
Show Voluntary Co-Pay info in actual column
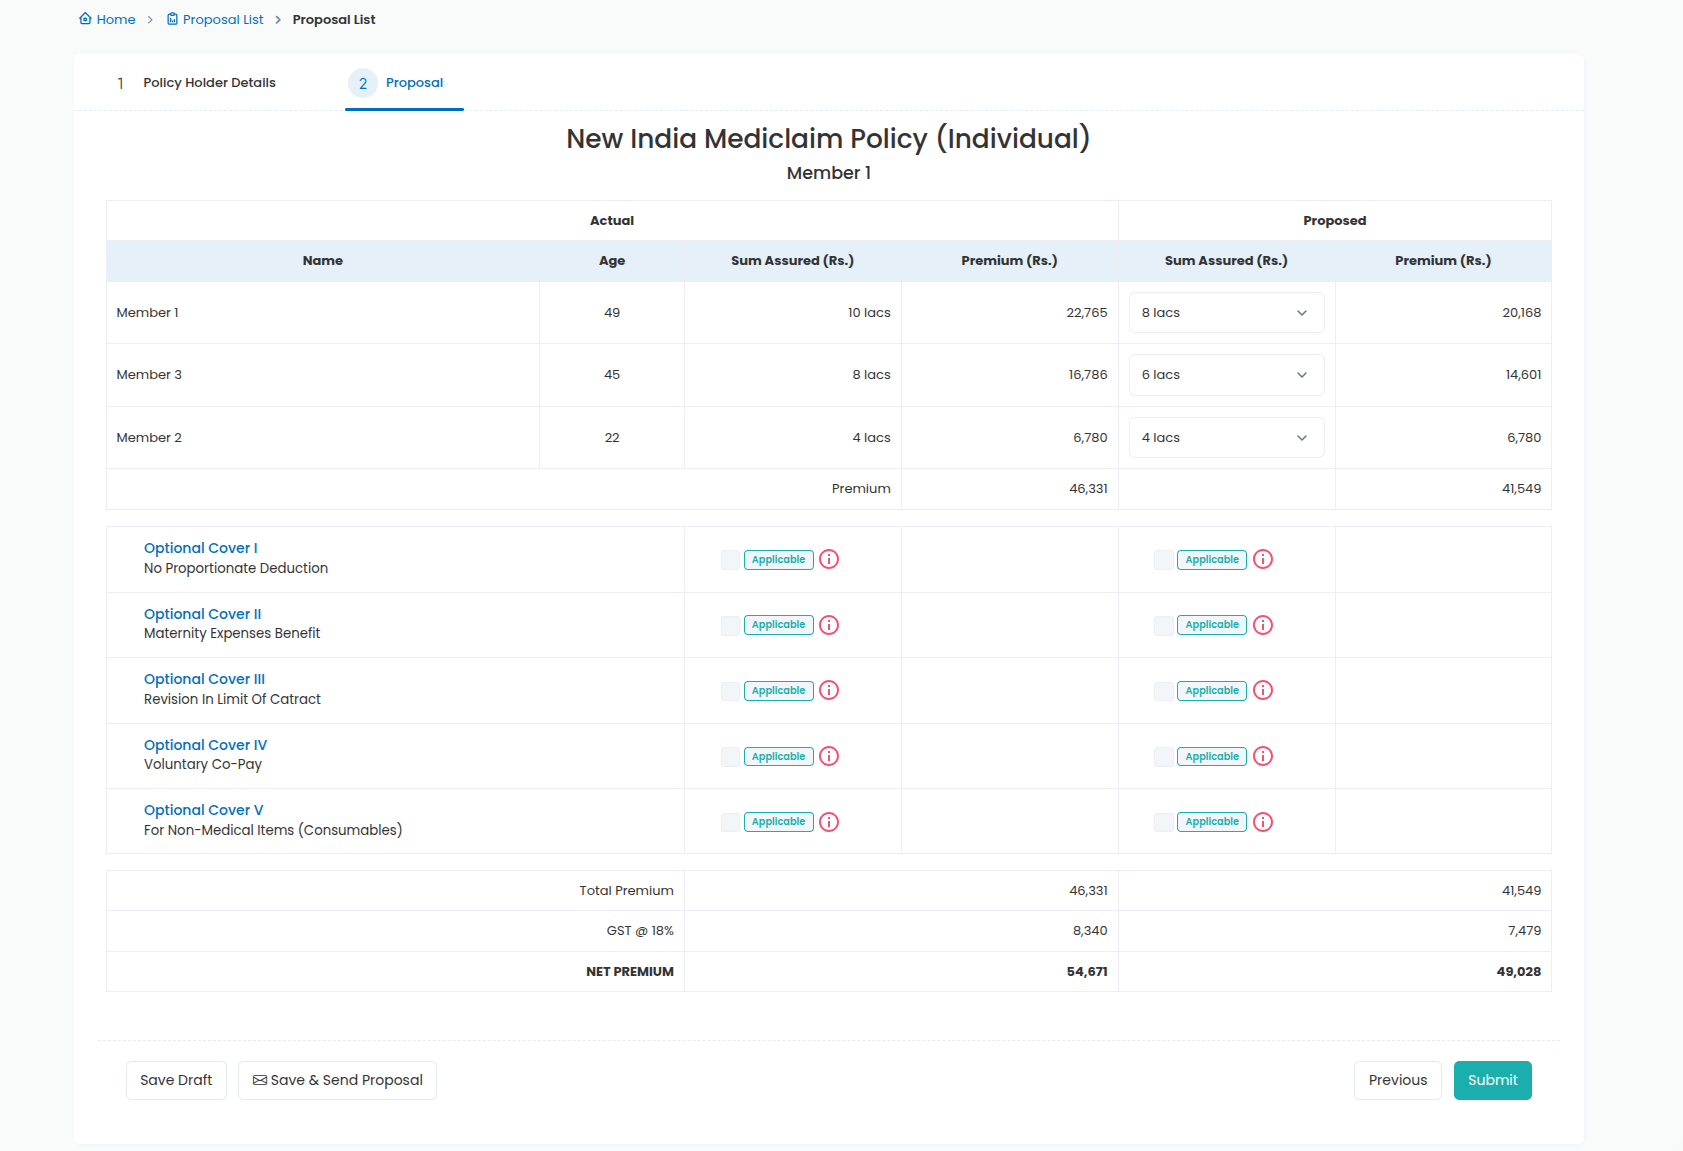coord(829,756)
